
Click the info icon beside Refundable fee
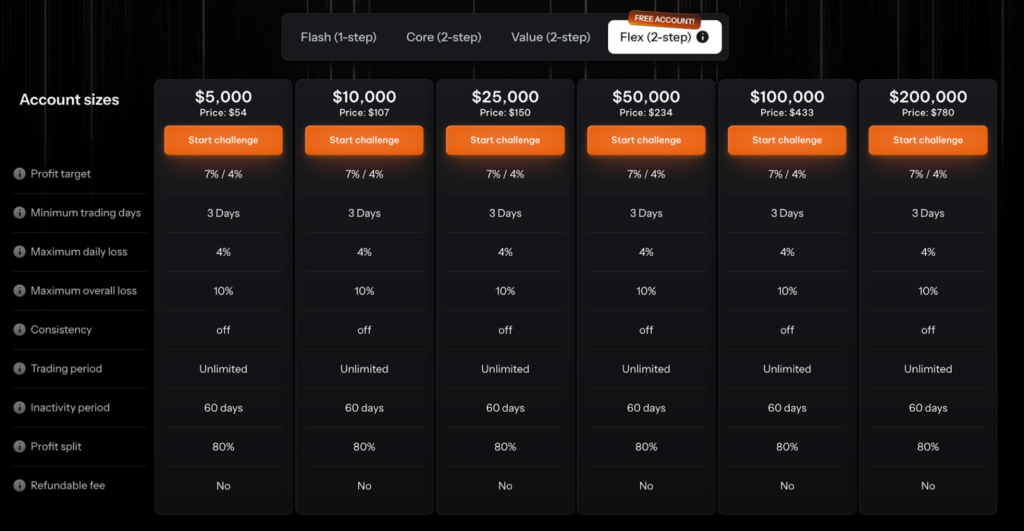coord(19,486)
